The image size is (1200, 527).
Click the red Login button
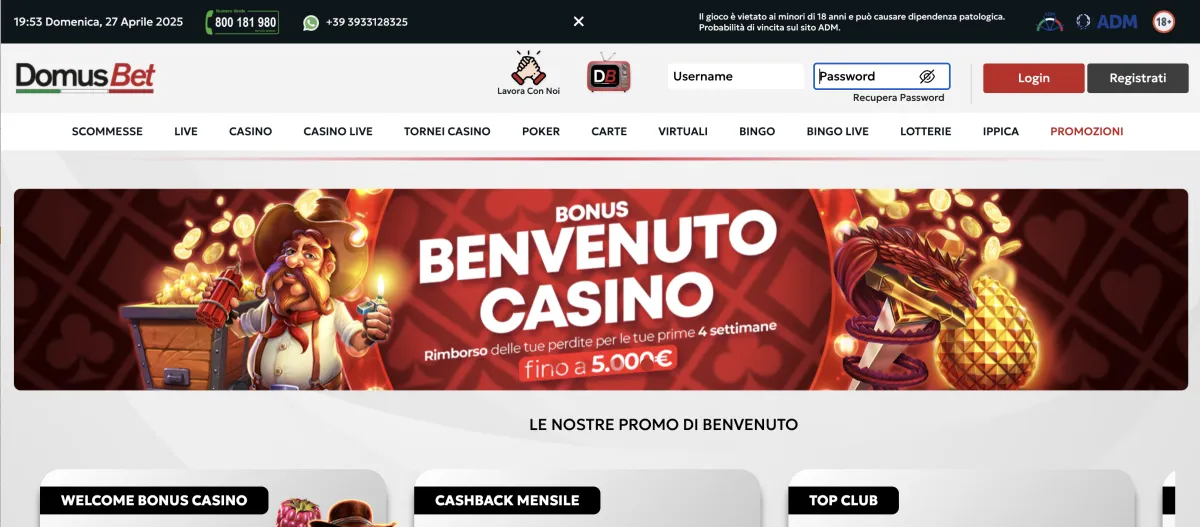(x=1034, y=78)
